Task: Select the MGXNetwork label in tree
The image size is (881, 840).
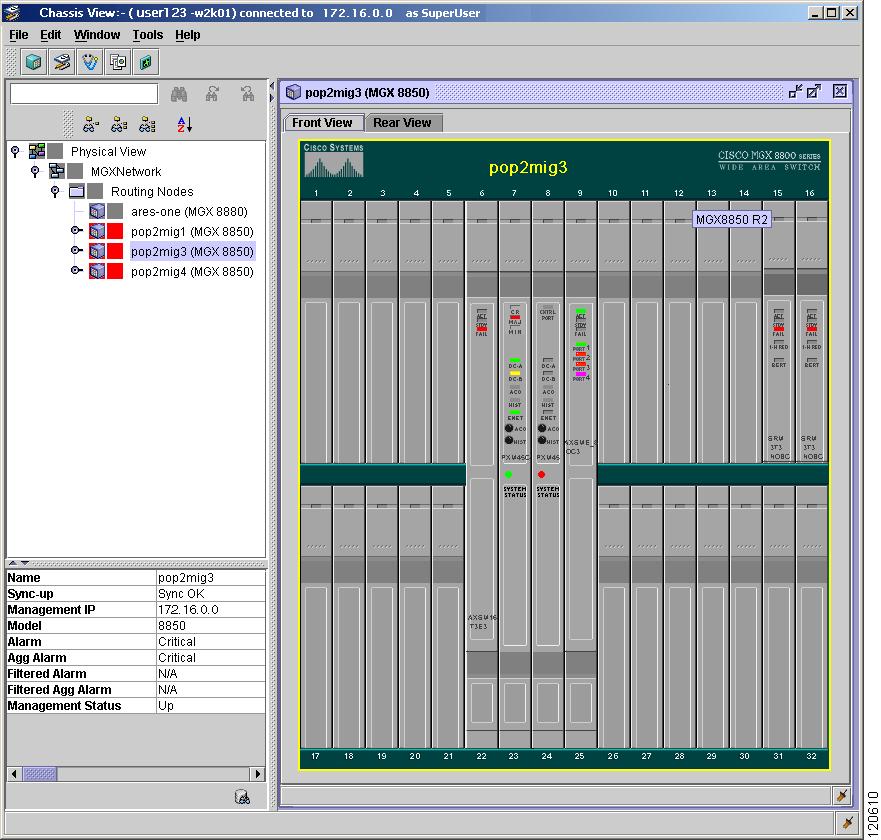Action: pos(126,172)
